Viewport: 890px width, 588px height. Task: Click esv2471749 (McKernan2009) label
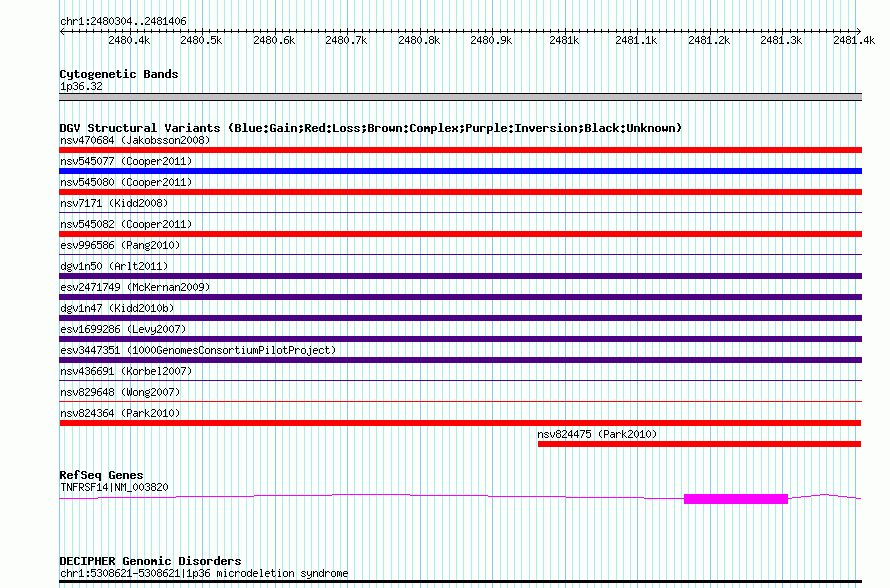tap(135, 287)
